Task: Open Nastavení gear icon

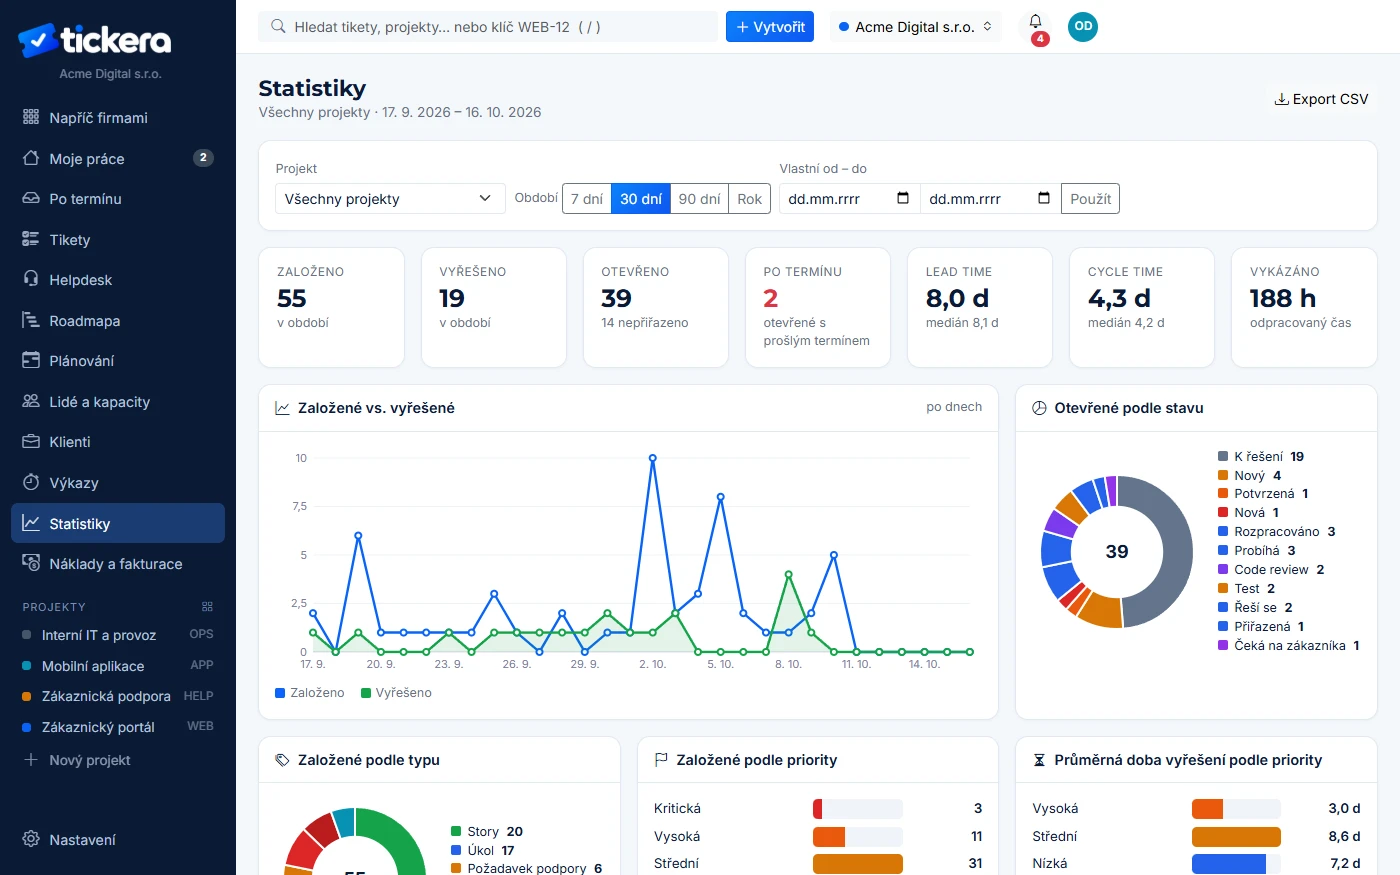Action: pos(31,839)
